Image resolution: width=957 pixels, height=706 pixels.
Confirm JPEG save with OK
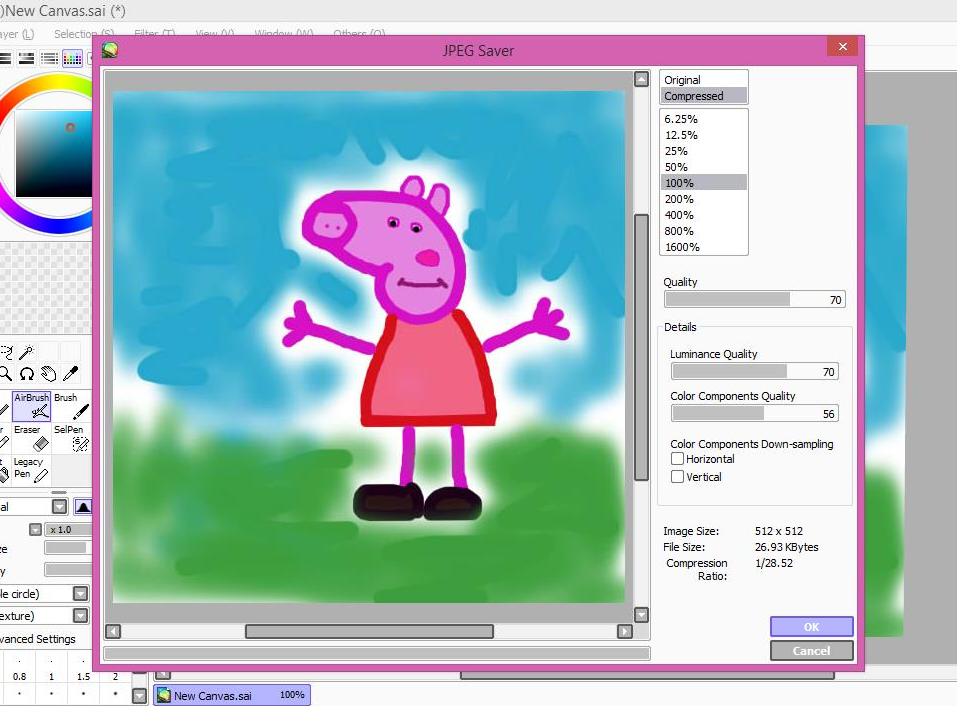point(811,627)
